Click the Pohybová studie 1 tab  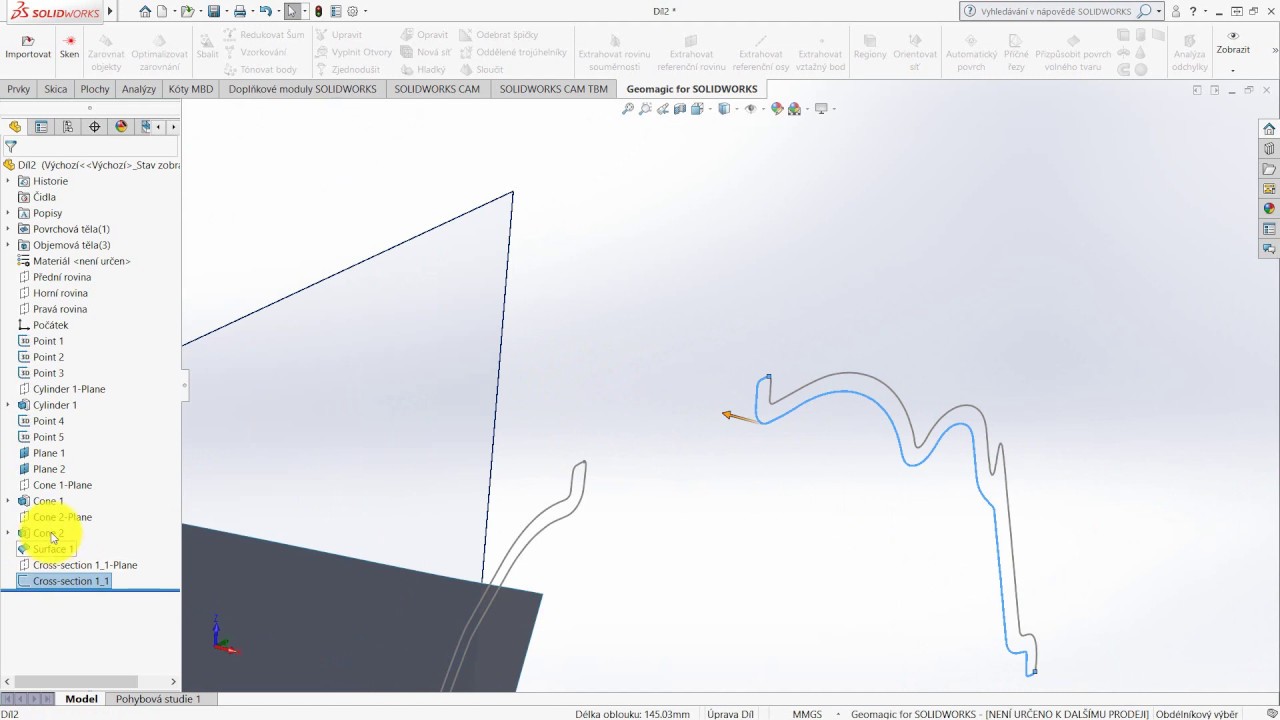click(158, 699)
